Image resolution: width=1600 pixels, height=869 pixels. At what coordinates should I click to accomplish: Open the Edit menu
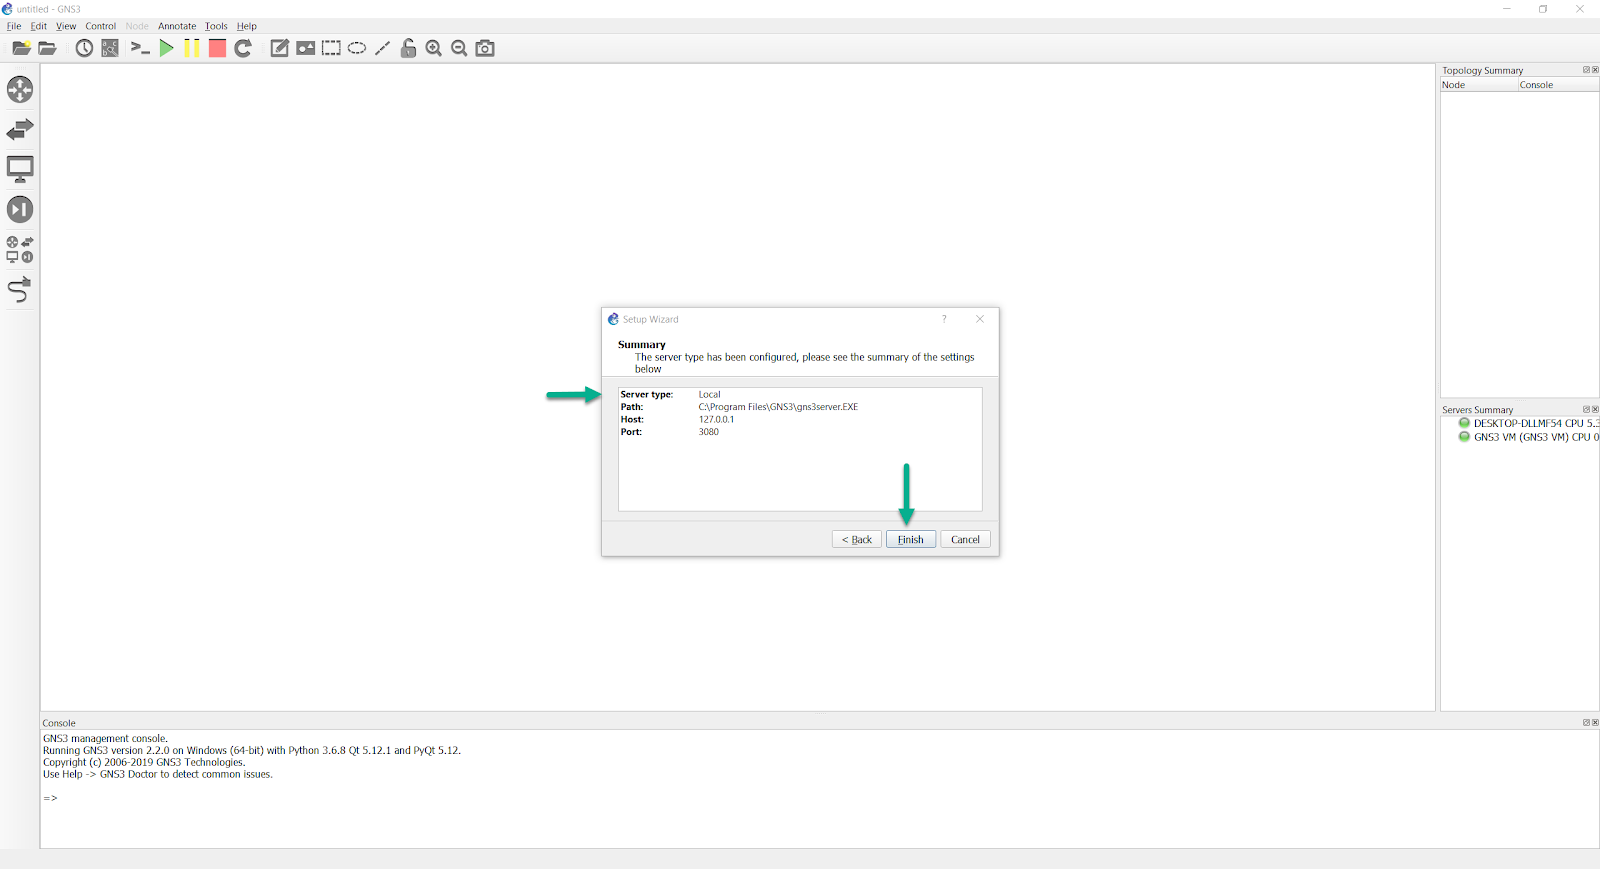pos(39,26)
